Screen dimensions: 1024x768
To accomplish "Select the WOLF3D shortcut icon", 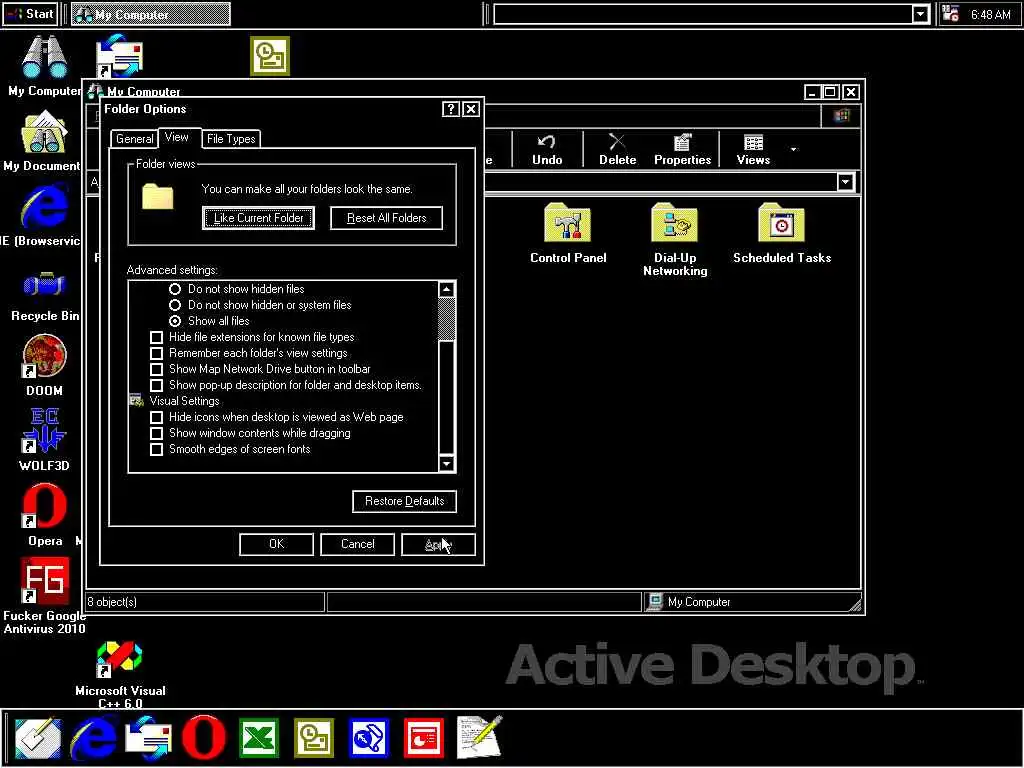I will (44, 431).
